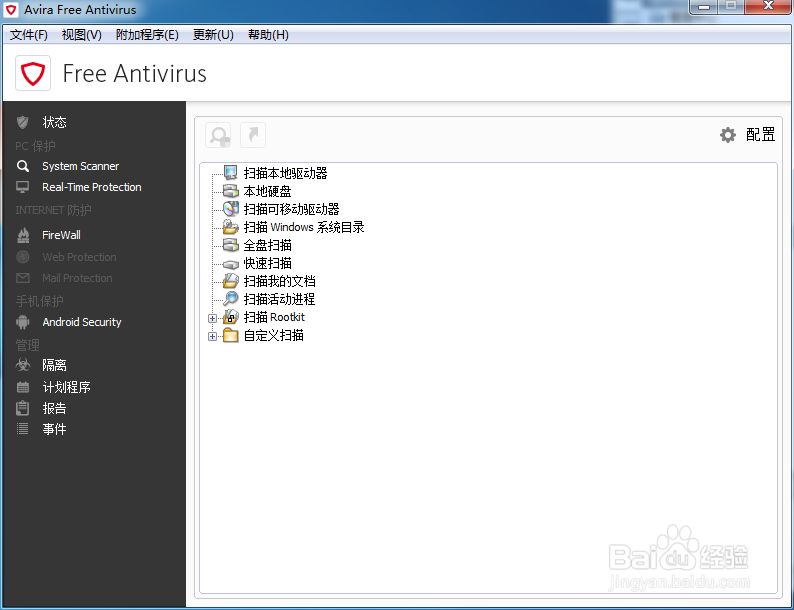This screenshot has height=610, width=794.
Task: Click the 扫描可移动驱动器 disc icon
Action: pyautogui.click(x=230, y=209)
